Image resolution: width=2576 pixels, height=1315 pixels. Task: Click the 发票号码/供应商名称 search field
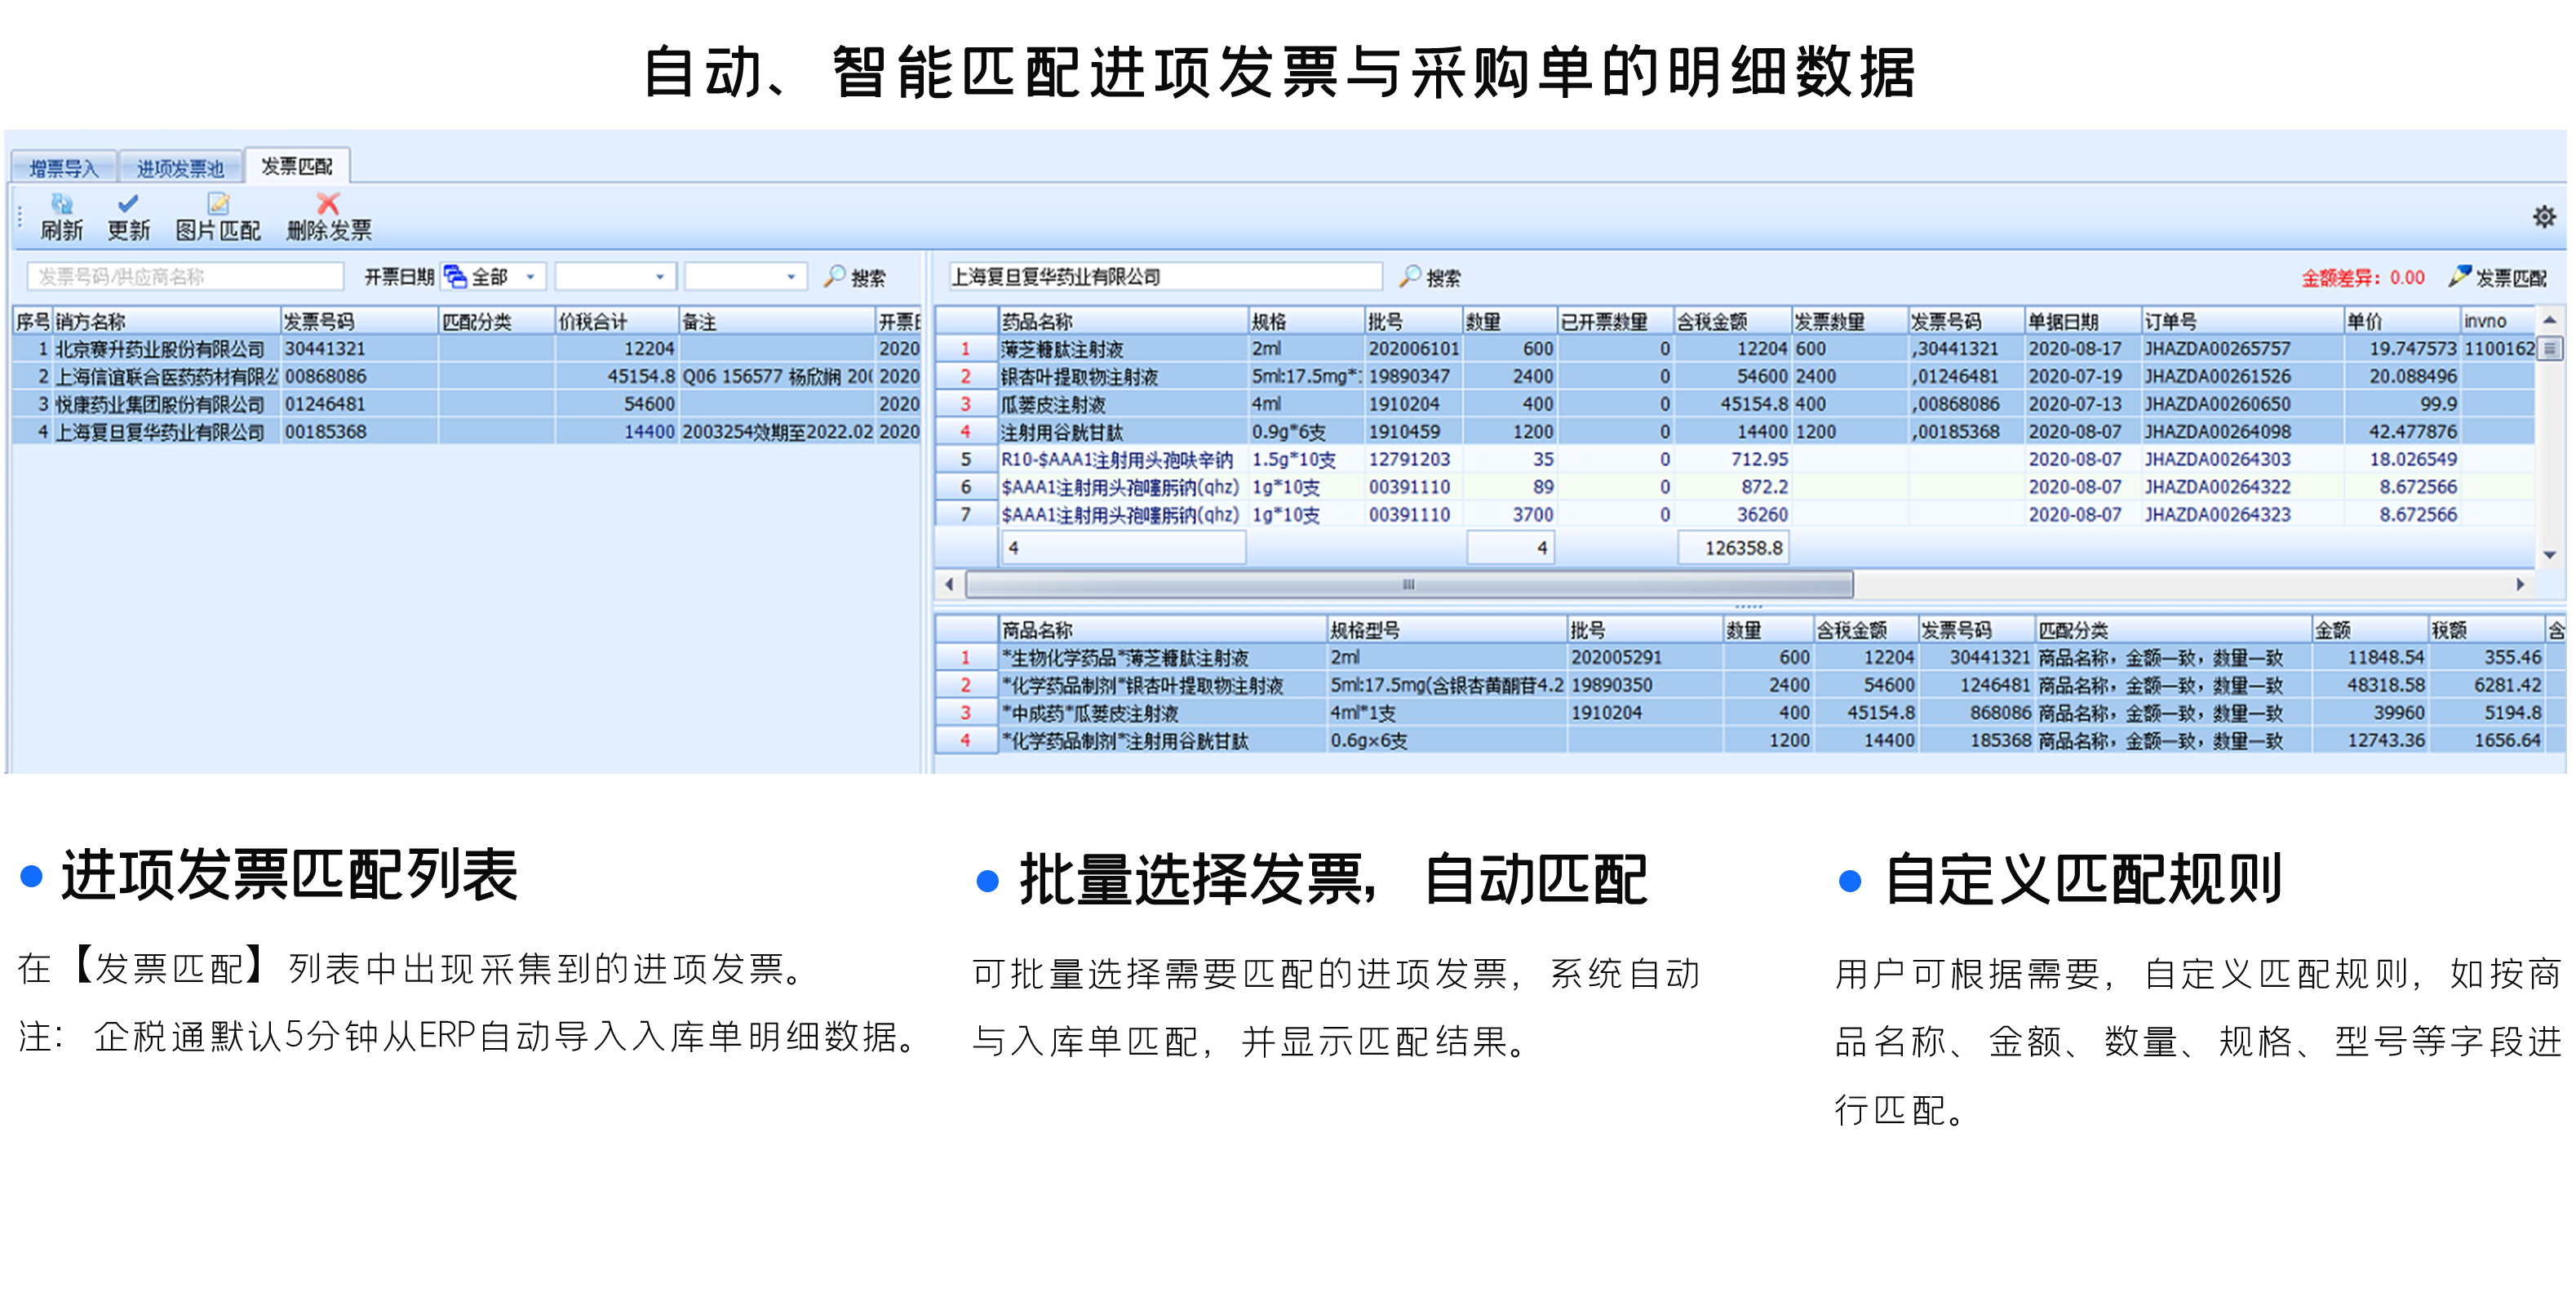[x=185, y=277]
